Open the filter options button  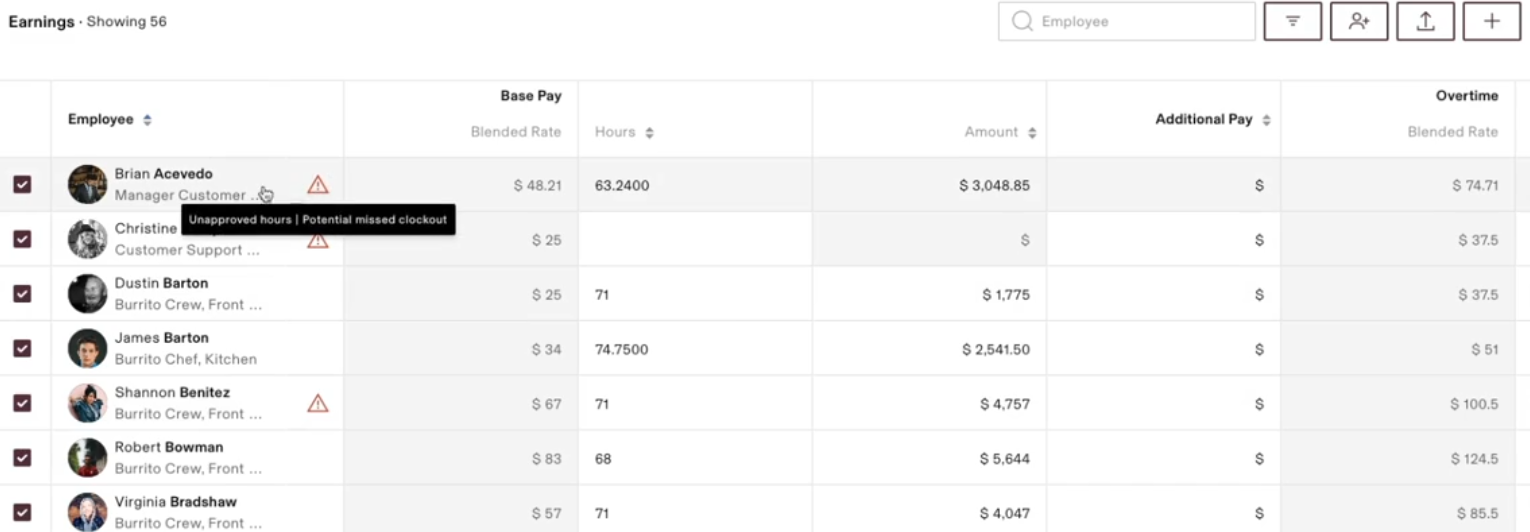1292,21
